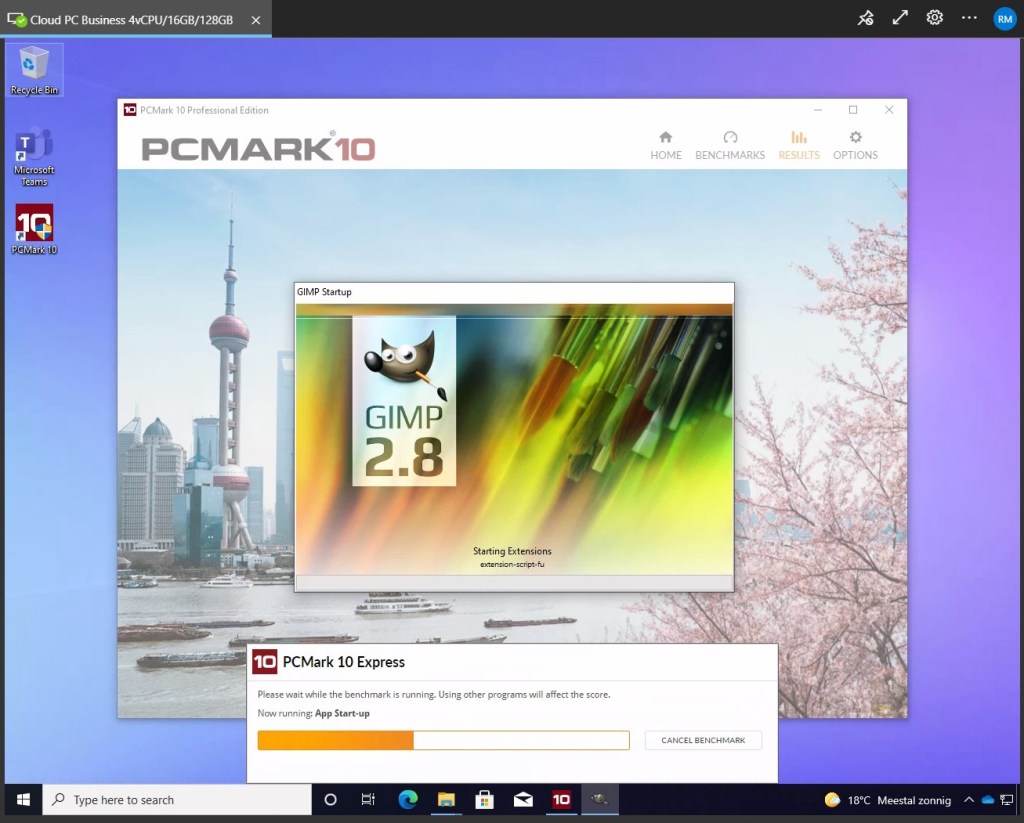Minimize the PCMark 10 window

pos(818,110)
